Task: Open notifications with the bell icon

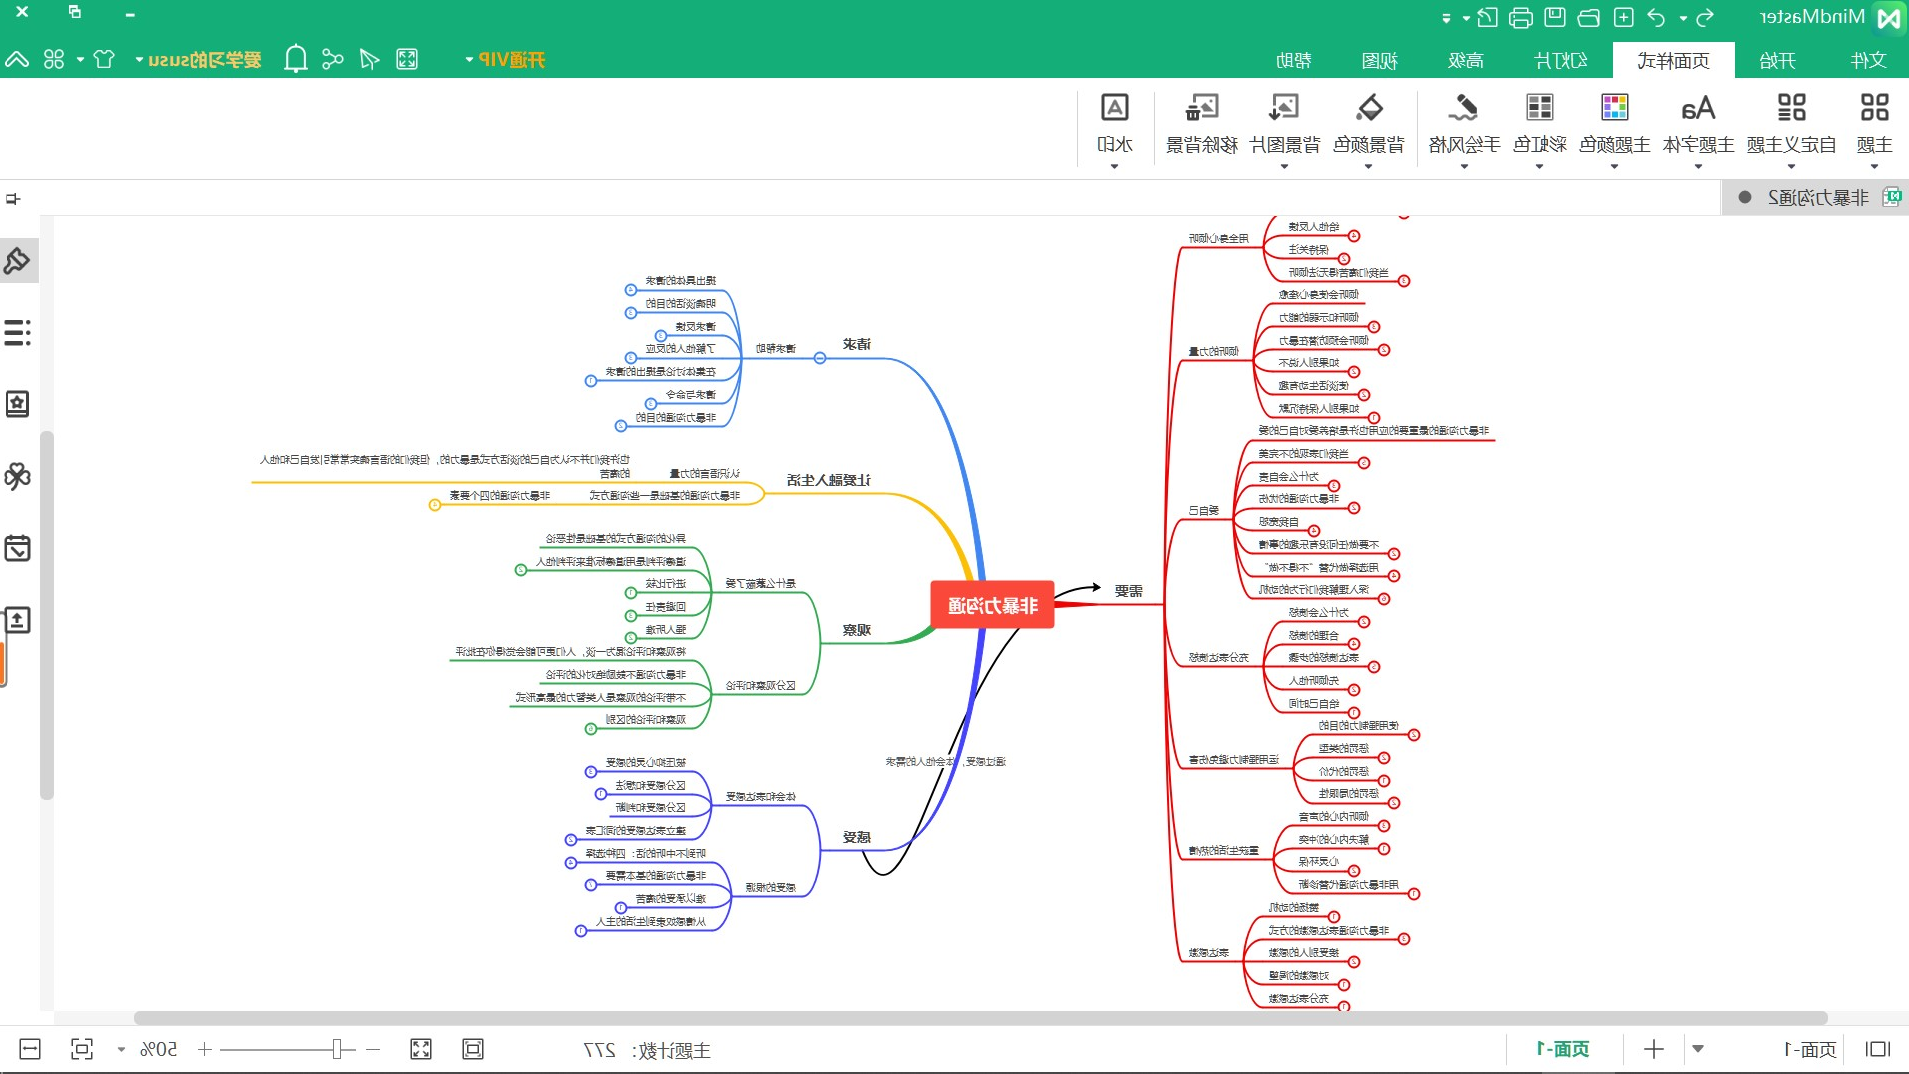Action: coord(296,59)
